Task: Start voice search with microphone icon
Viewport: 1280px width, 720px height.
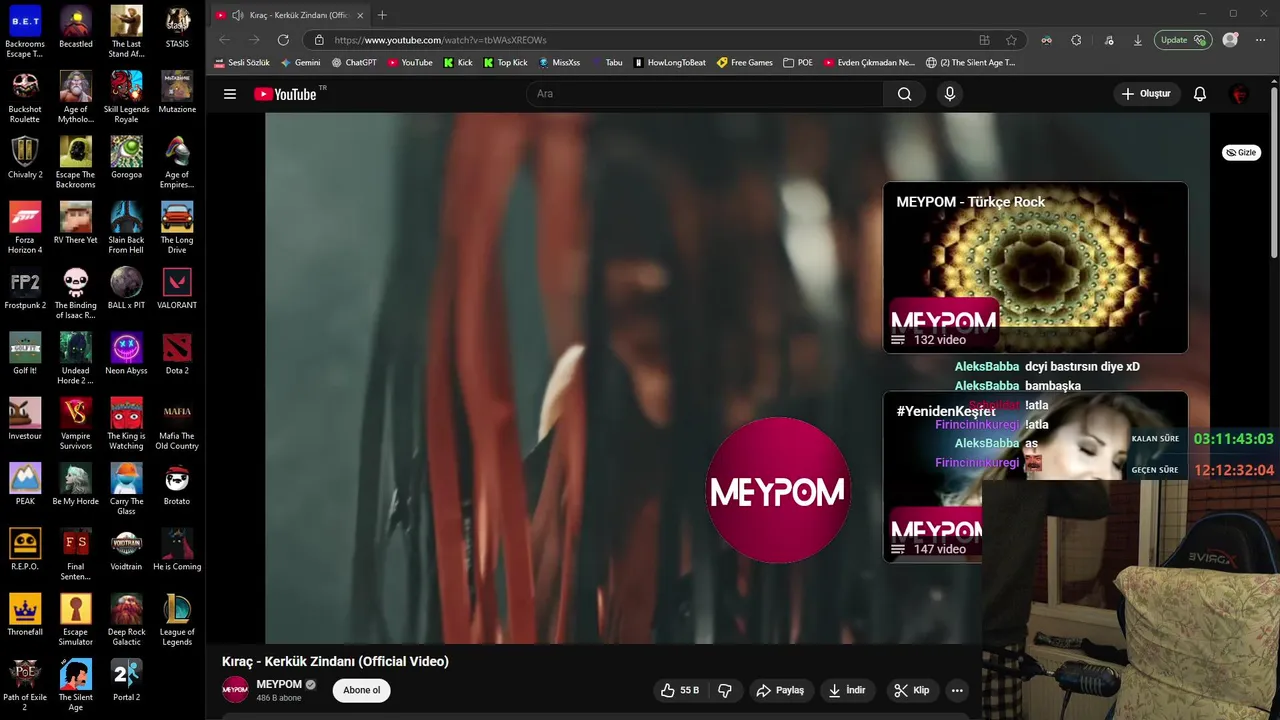Action: click(x=949, y=94)
